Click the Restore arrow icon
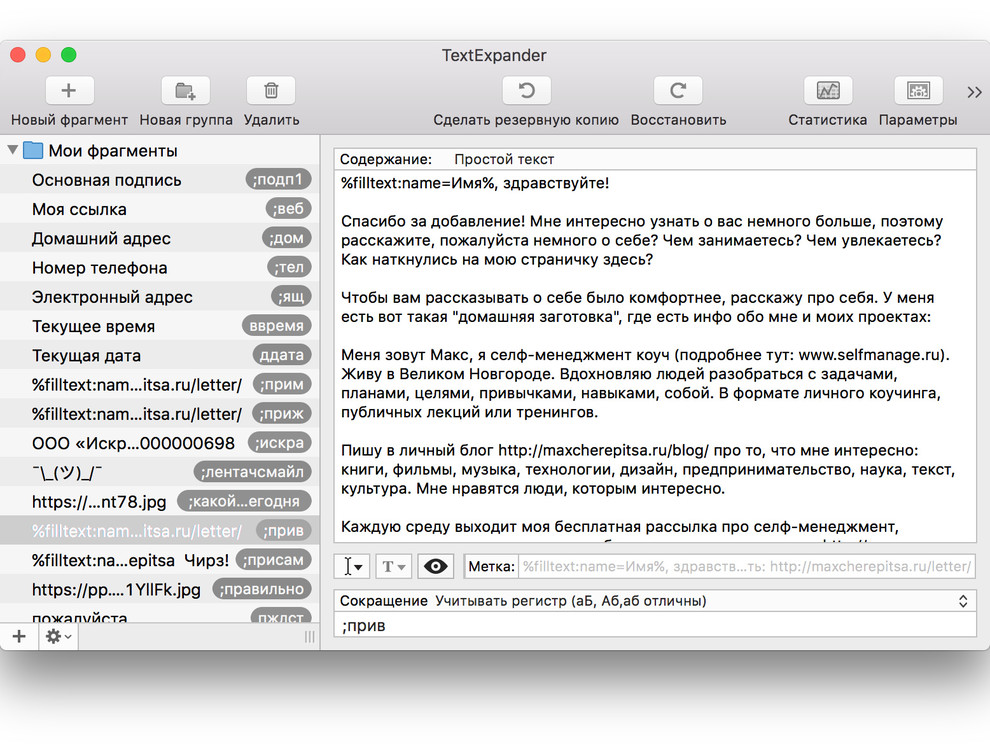This screenshot has width=990, height=752. click(678, 91)
